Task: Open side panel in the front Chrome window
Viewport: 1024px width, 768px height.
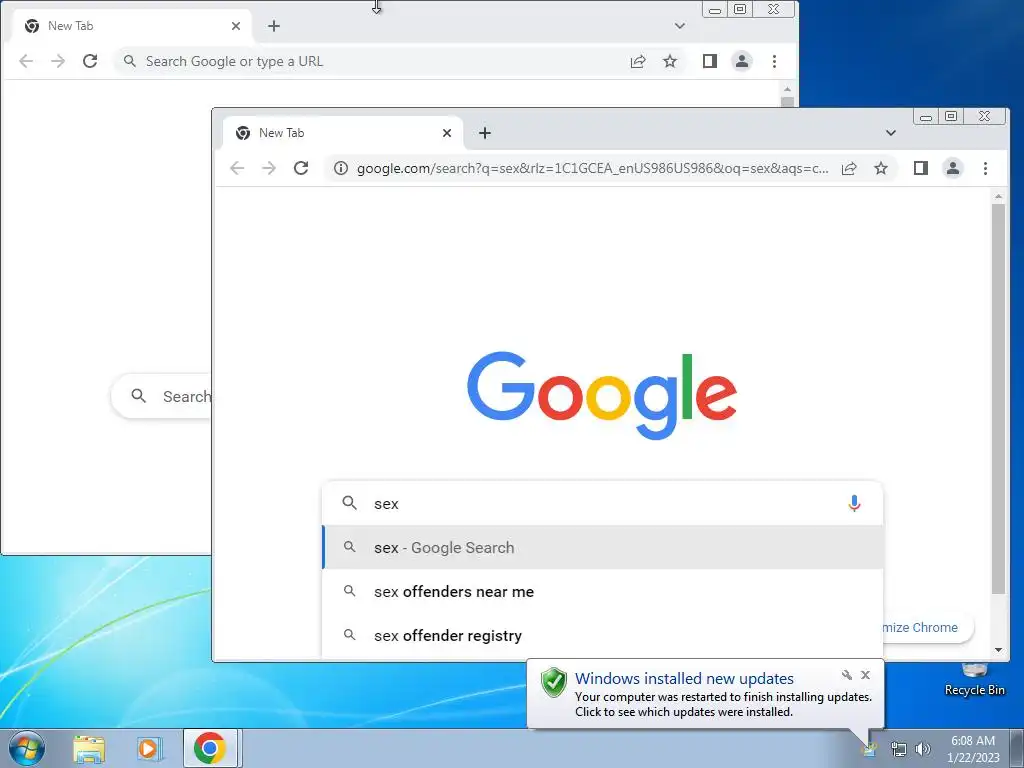Action: pyautogui.click(x=921, y=168)
